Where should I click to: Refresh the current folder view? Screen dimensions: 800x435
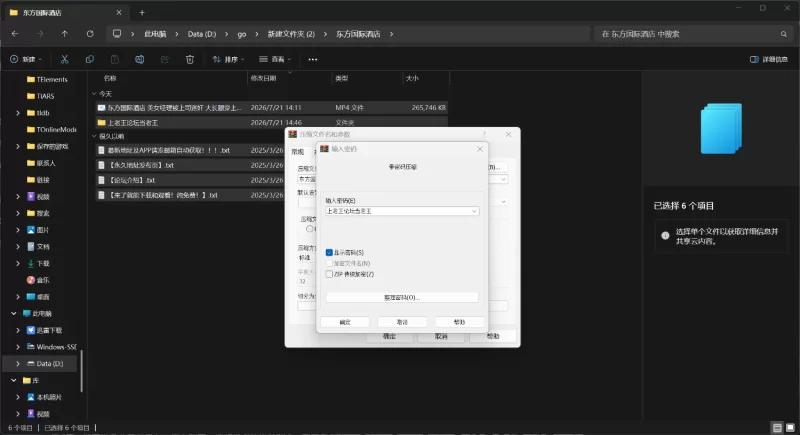[90, 34]
